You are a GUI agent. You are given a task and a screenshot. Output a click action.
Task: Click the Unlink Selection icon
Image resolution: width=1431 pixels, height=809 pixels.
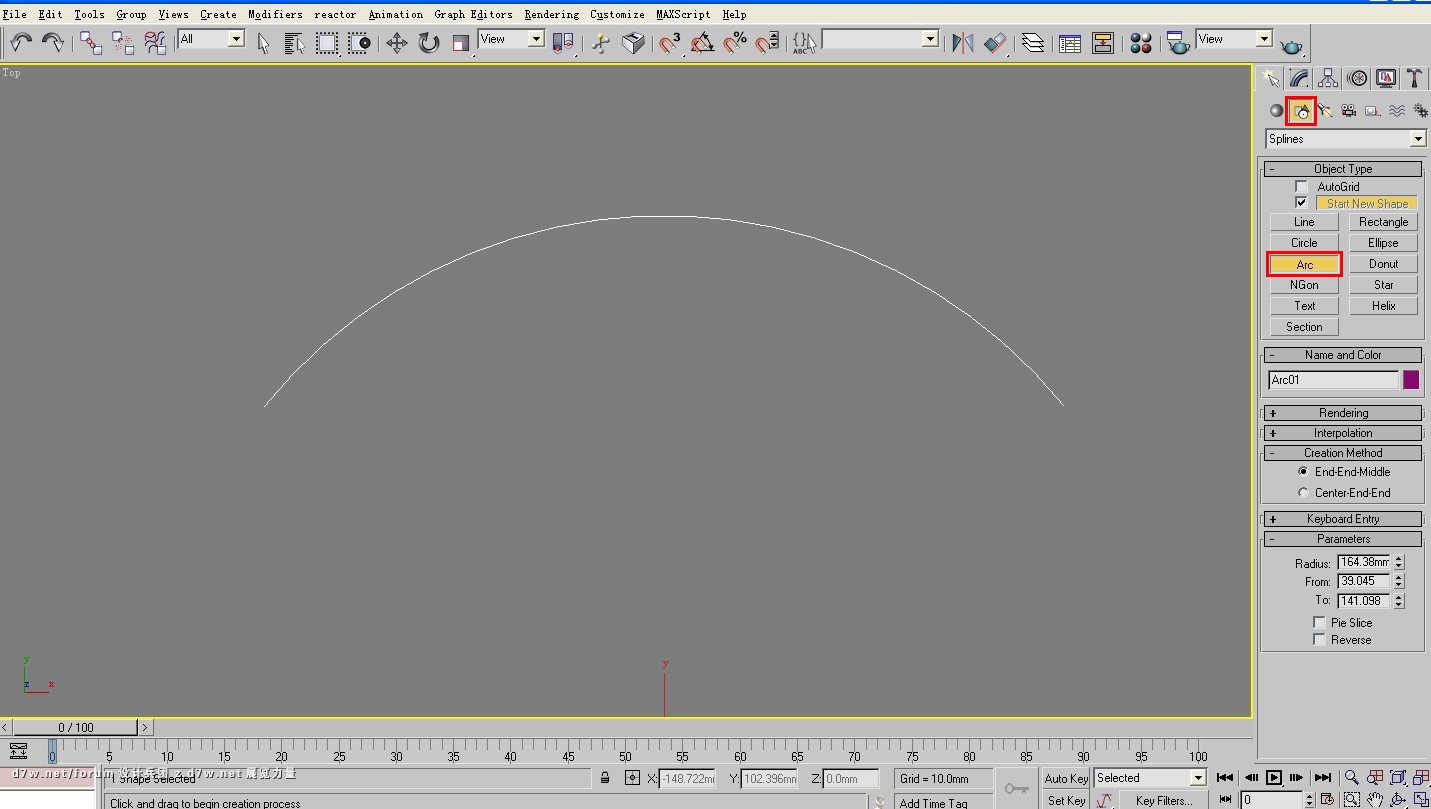tap(123, 42)
